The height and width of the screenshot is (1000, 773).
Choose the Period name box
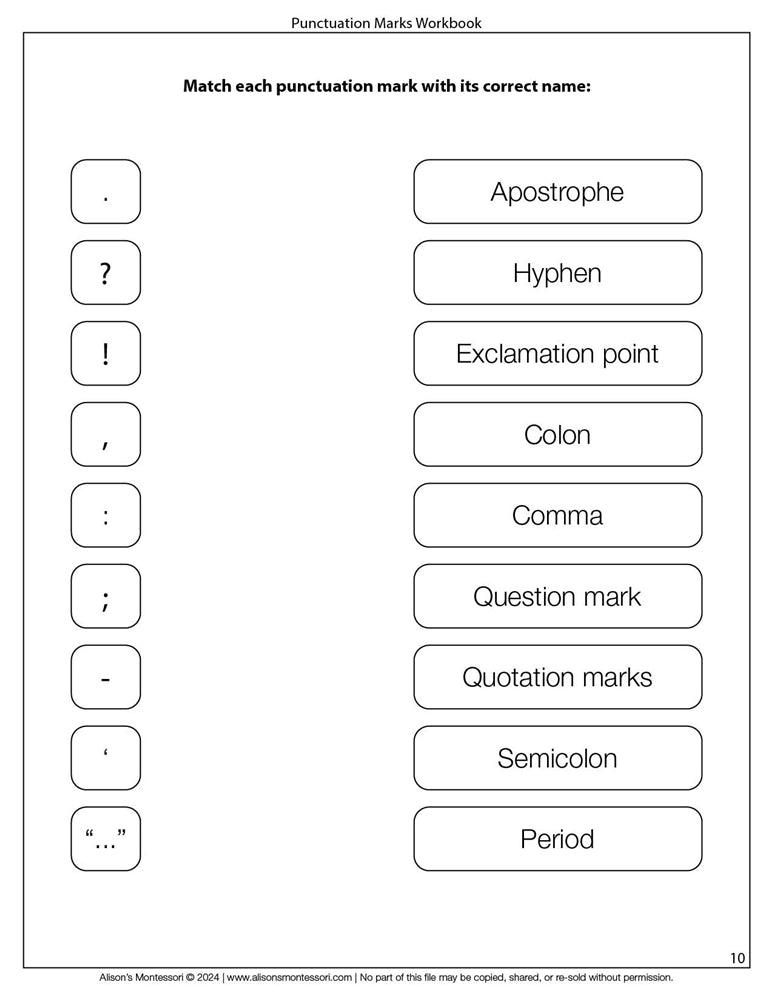557,839
